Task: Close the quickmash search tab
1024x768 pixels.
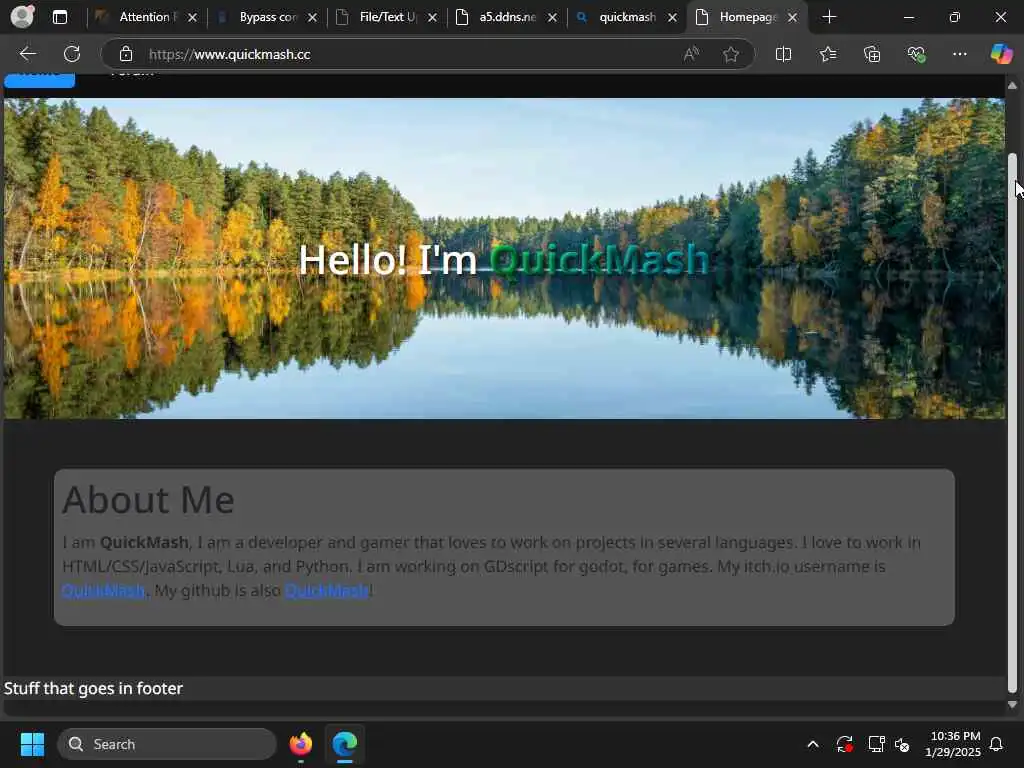Action: coord(672,18)
